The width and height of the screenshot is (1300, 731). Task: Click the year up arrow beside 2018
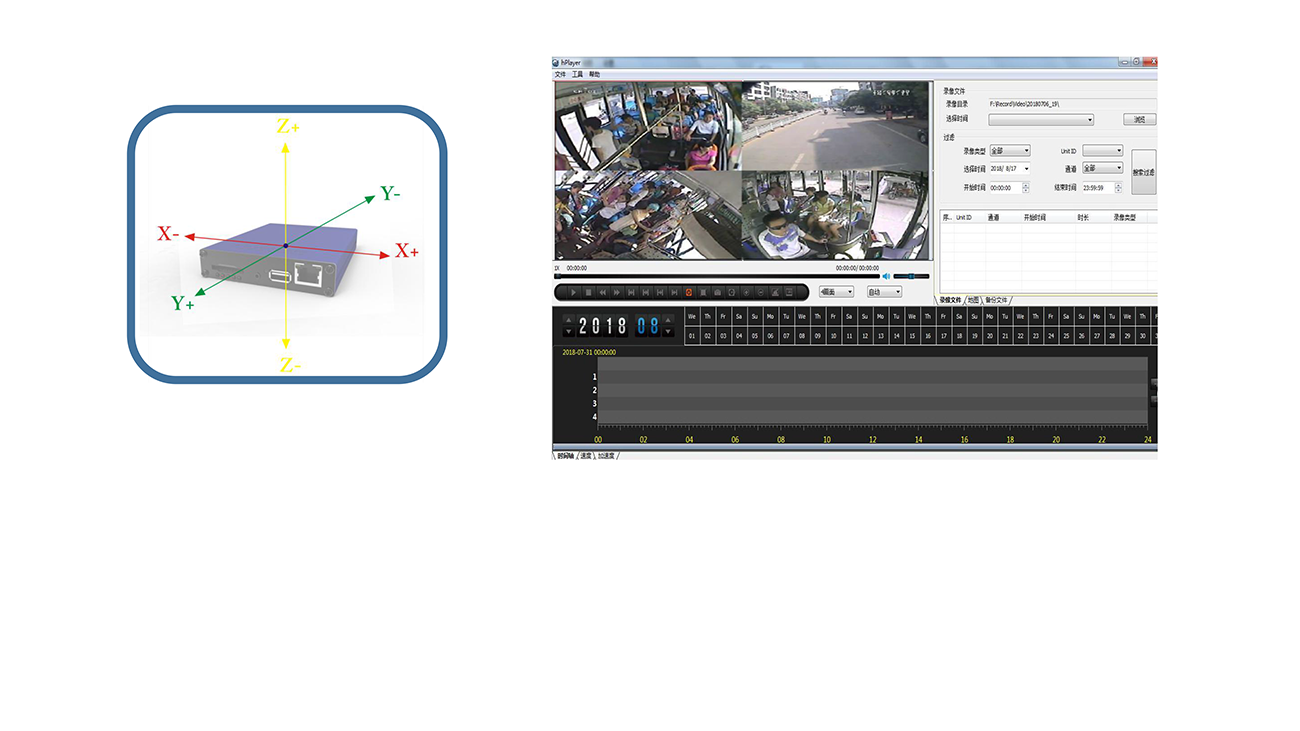(x=569, y=320)
